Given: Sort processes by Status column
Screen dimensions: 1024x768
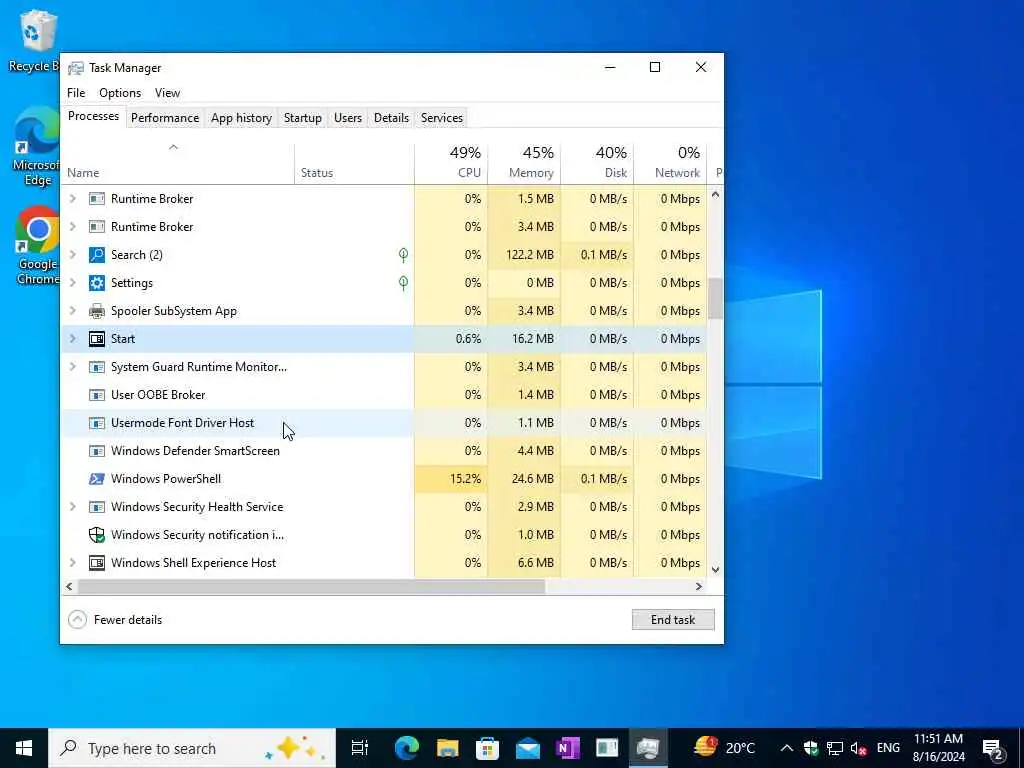Looking at the screenshot, I should (355, 162).
